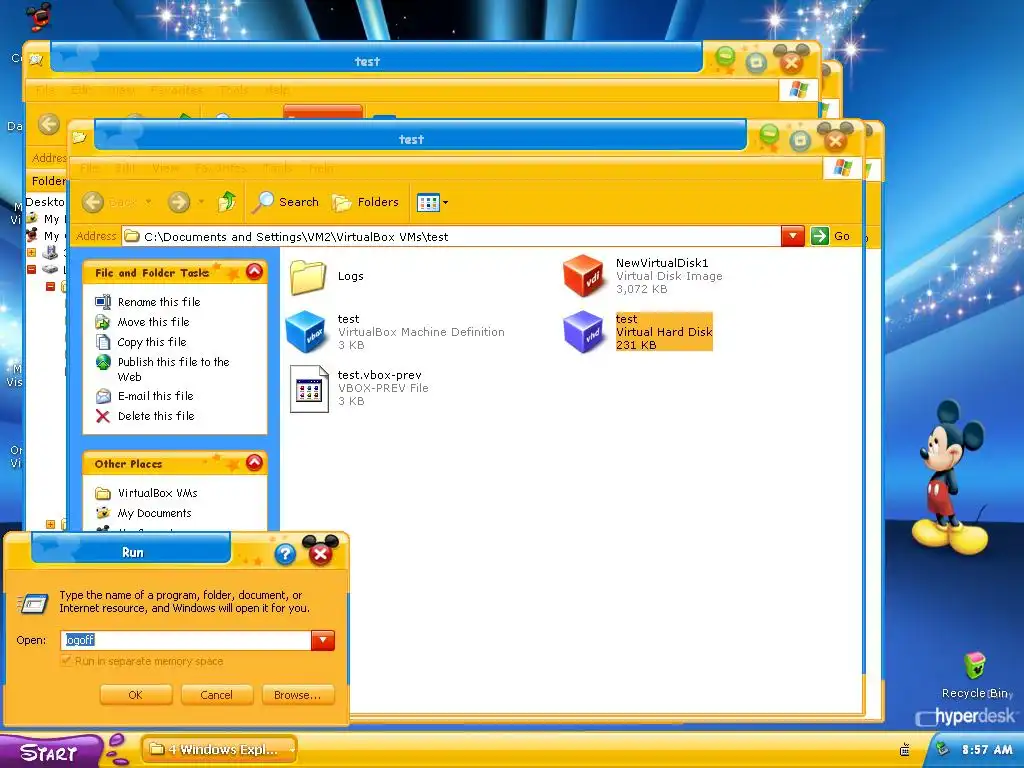The width and height of the screenshot is (1024, 768).
Task: Click the Forward arrow in the front window toolbar
Action: coord(179,202)
